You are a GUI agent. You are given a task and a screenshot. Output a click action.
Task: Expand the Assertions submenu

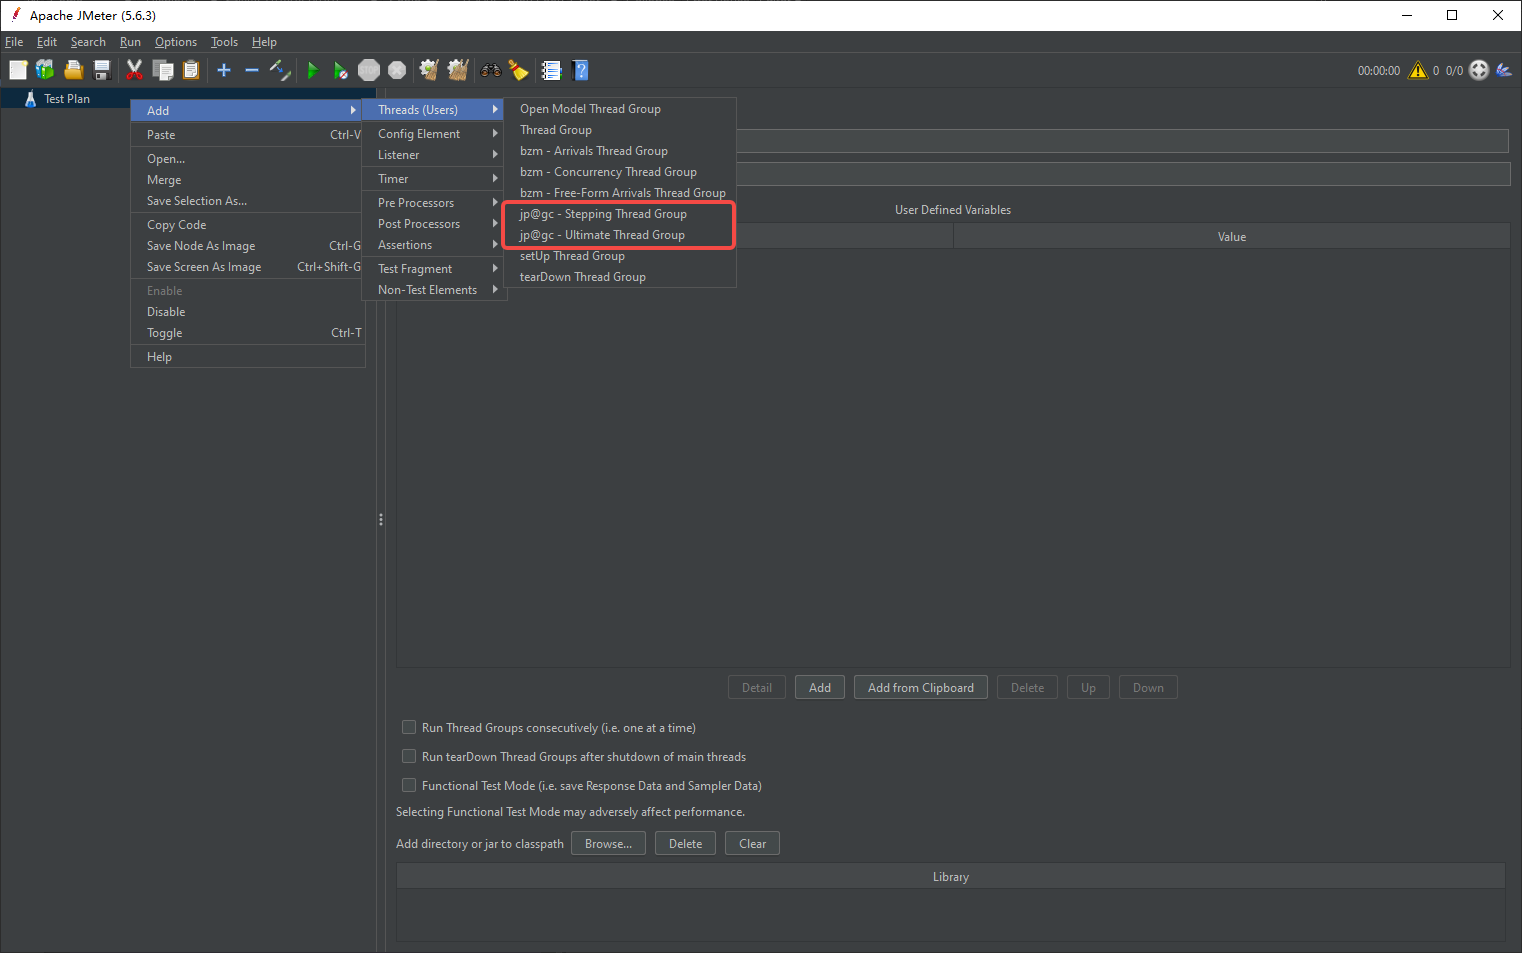click(433, 245)
